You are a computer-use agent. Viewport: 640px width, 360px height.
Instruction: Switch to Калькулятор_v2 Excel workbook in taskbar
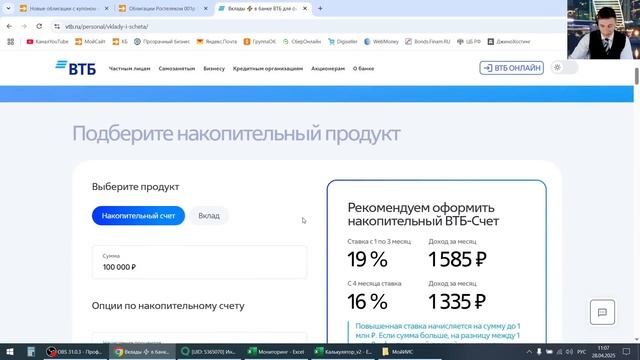pos(344,352)
